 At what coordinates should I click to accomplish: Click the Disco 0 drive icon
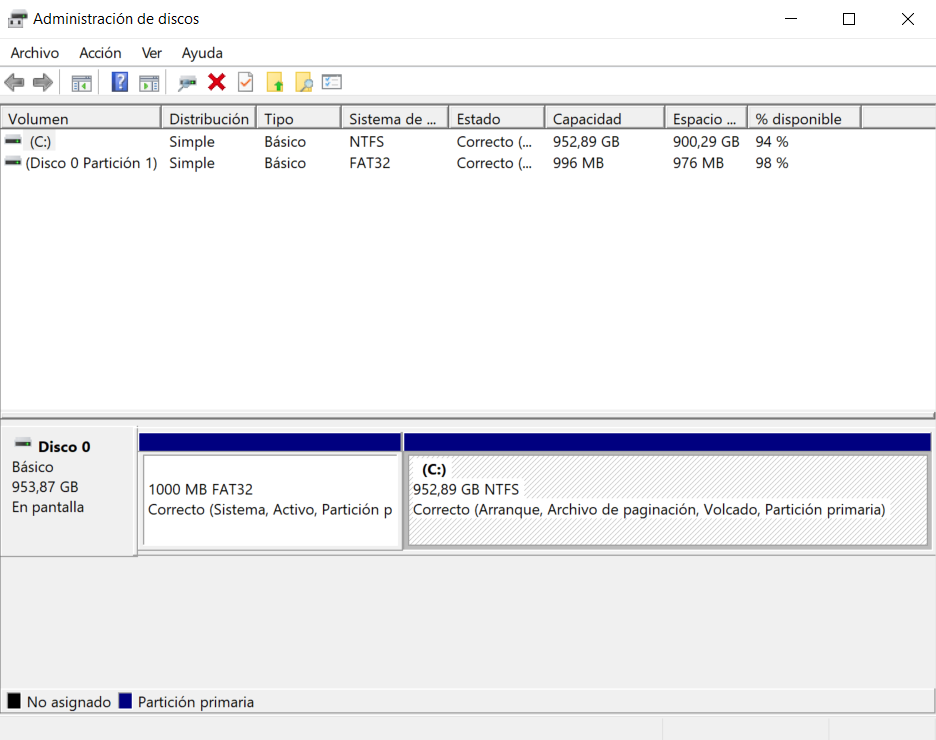click(23, 443)
